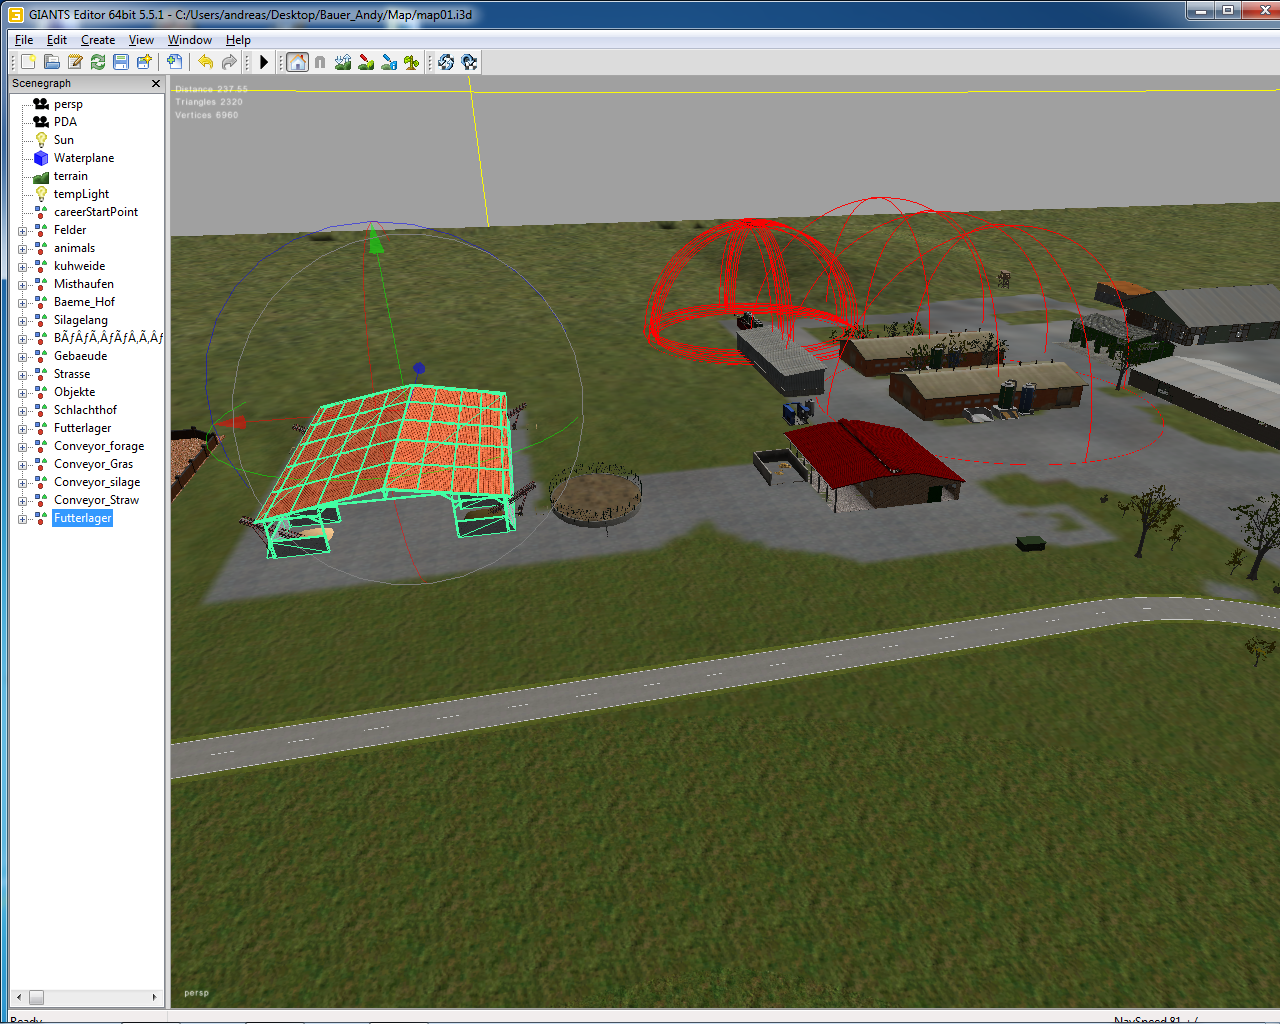Click the first circular arrows toolbar icon
This screenshot has height=1024, width=1280.
coord(446,62)
